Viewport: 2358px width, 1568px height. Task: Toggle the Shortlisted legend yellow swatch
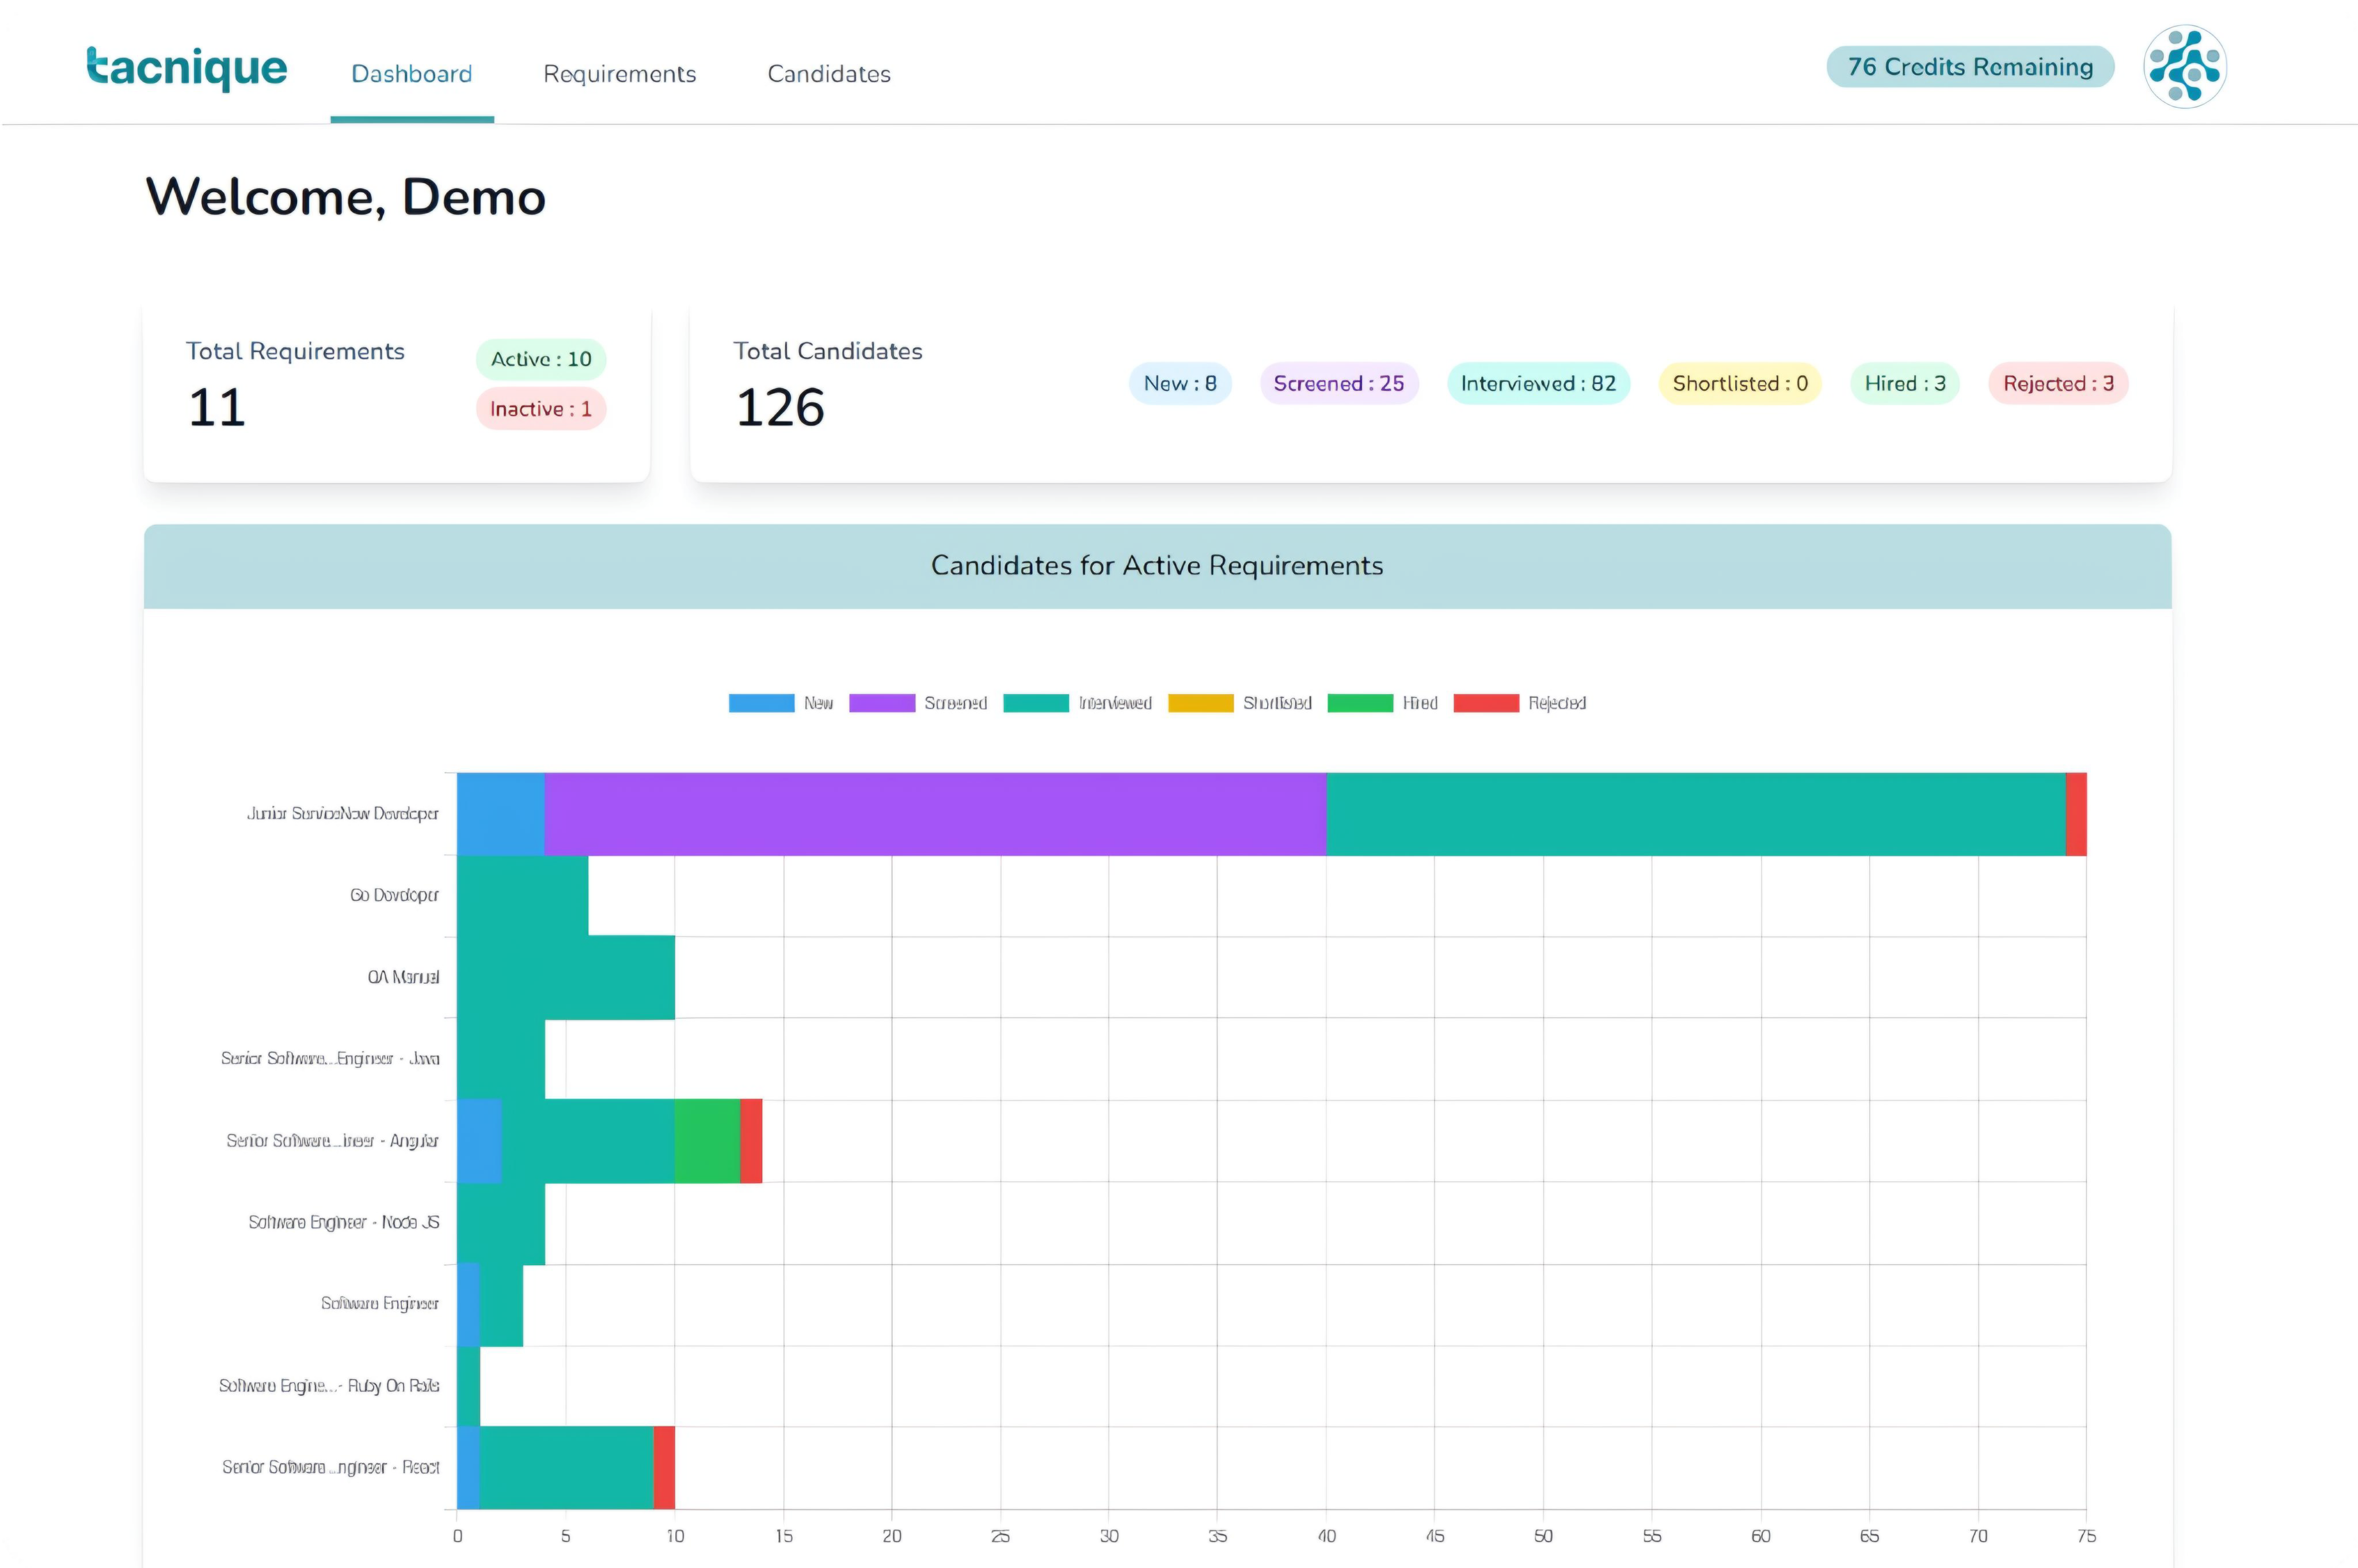click(1200, 703)
